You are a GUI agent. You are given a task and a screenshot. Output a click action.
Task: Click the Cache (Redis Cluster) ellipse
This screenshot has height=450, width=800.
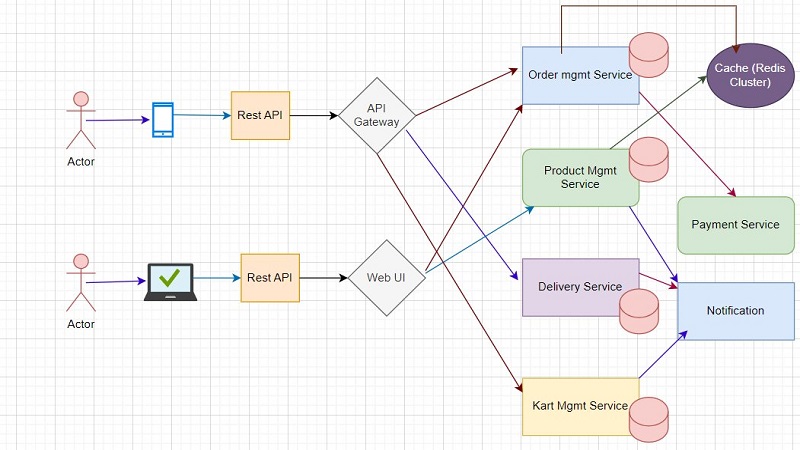[750, 75]
